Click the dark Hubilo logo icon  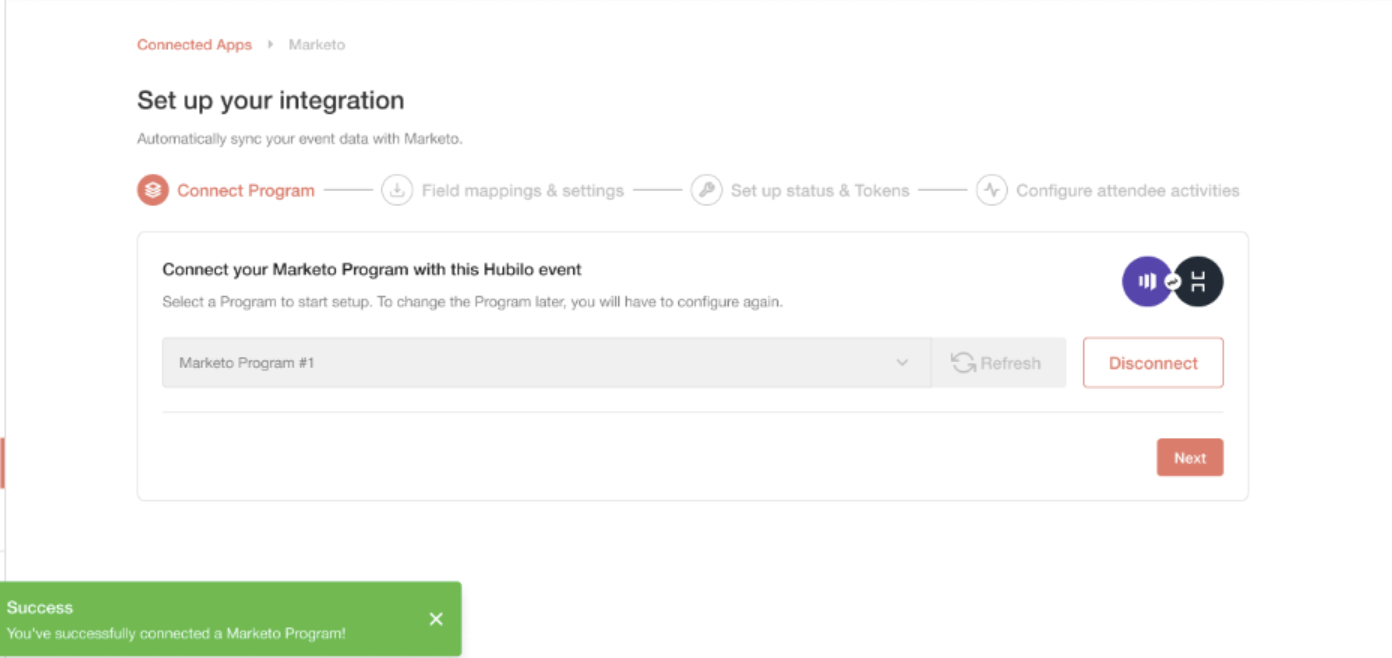(x=1198, y=282)
